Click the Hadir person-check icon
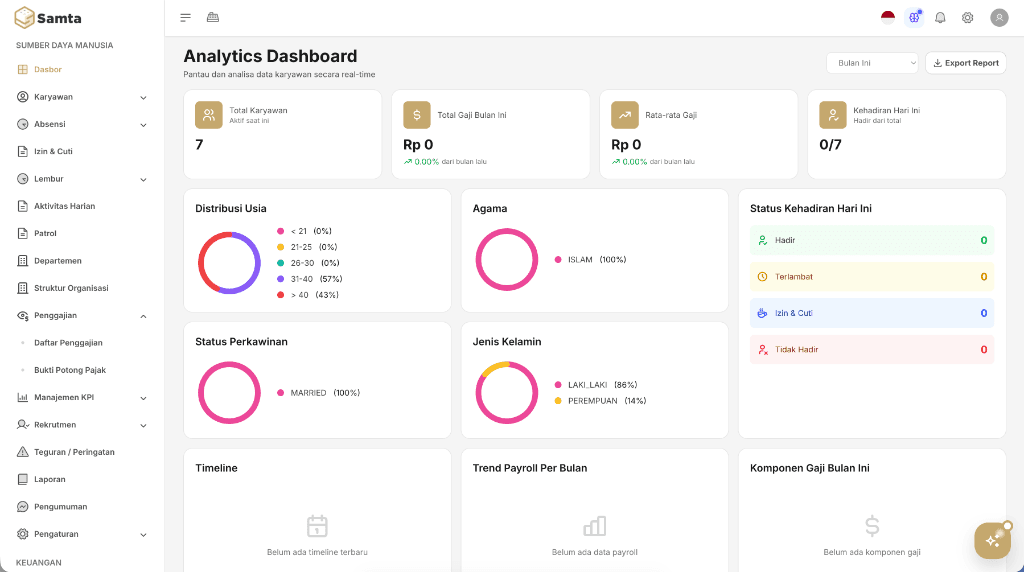The width and height of the screenshot is (1024, 572). (762, 240)
